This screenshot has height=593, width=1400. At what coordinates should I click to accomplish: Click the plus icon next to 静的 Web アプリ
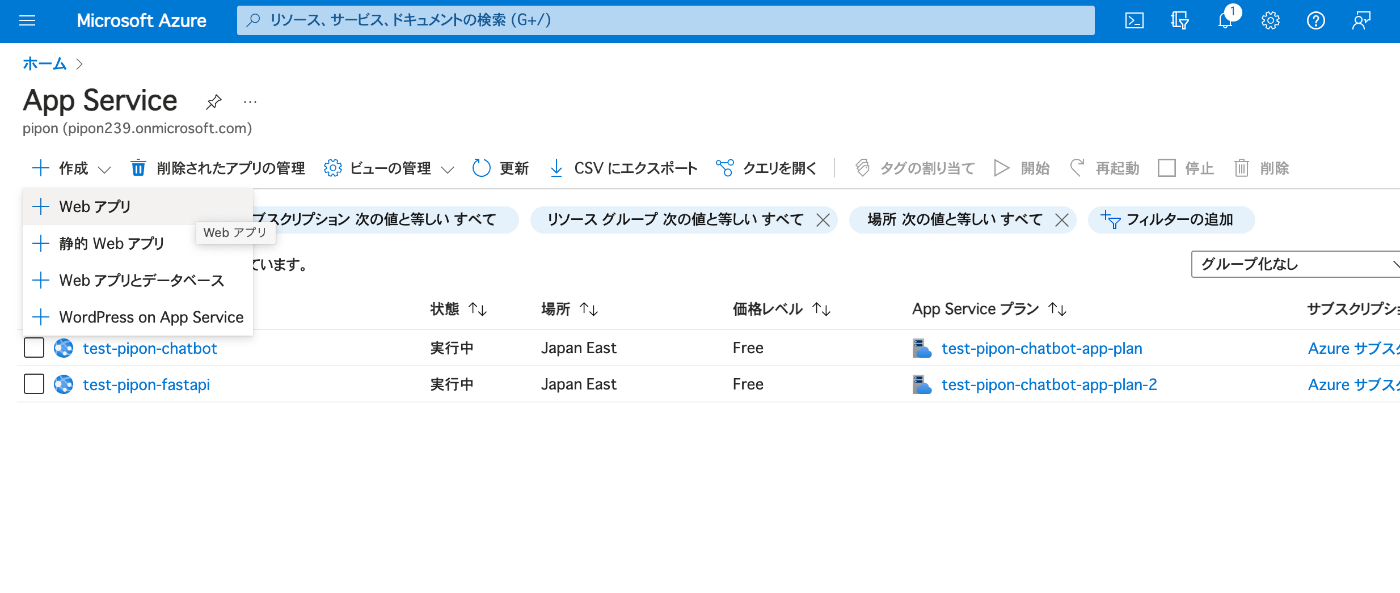pyautogui.click(x=40, y=243)
